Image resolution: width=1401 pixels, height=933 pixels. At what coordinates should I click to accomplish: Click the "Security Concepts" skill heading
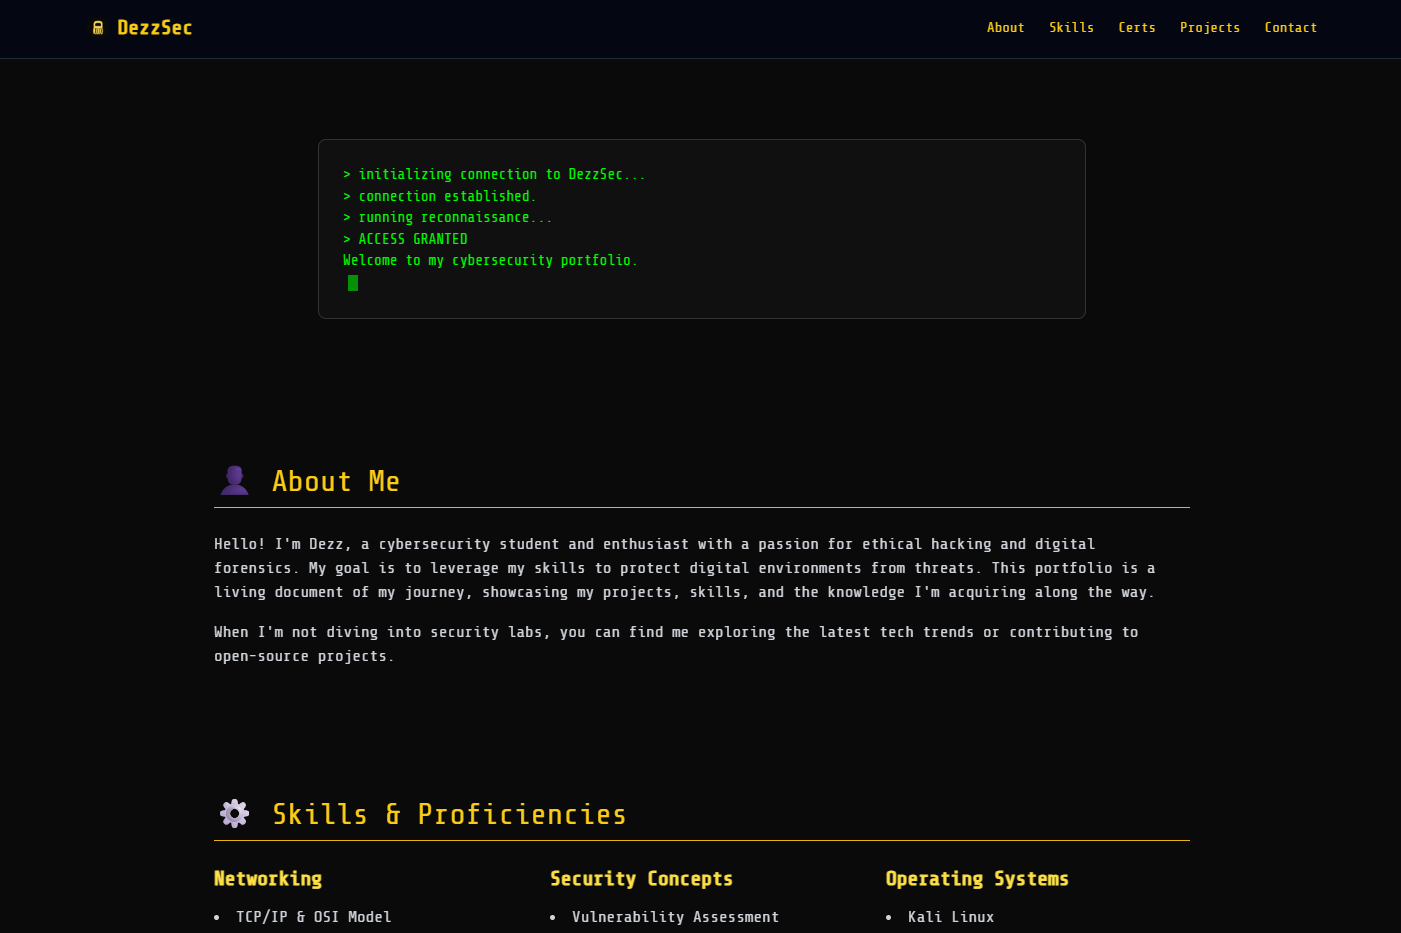pos(641,879)
